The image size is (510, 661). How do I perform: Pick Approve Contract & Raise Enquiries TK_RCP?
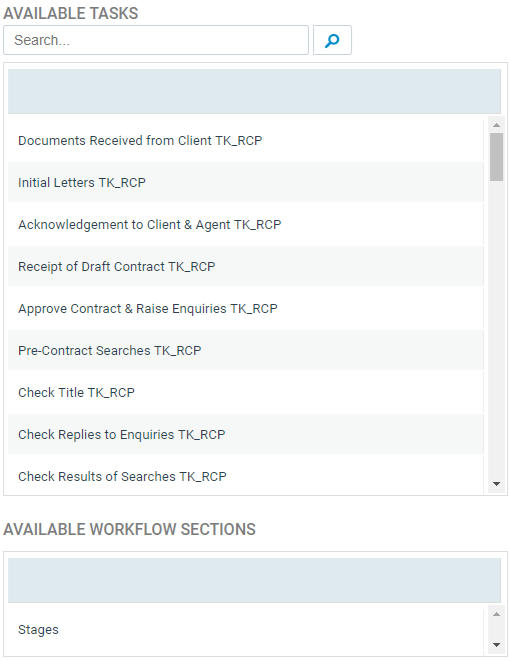click(x=246, y=309)
